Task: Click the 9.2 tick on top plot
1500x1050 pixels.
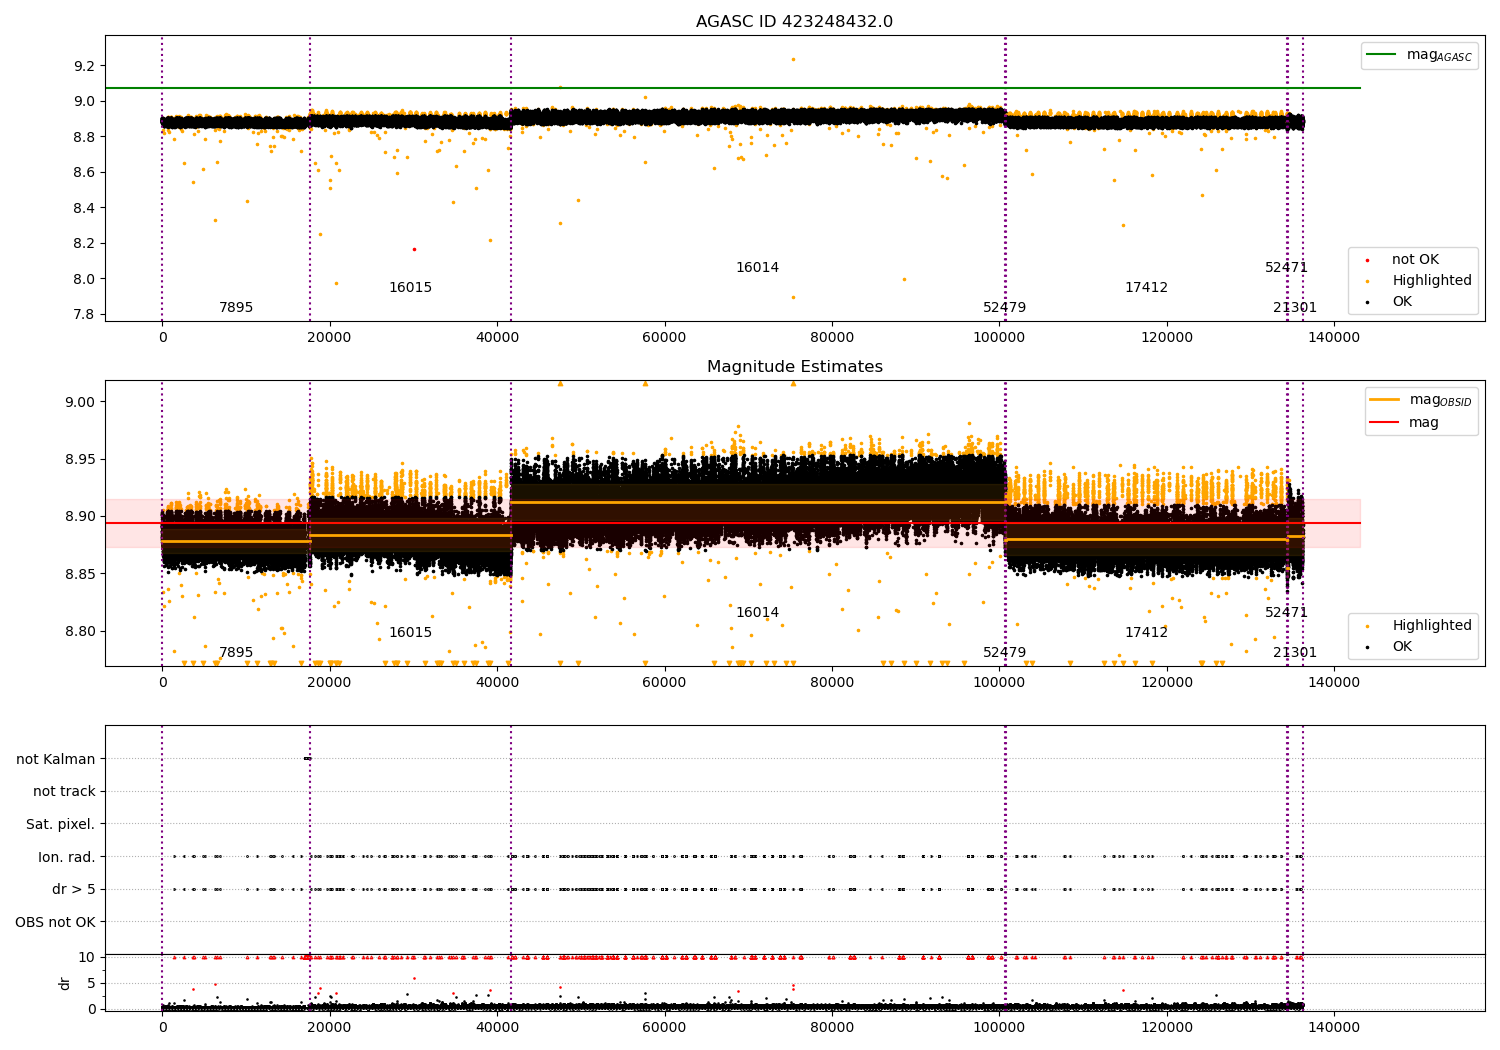Action: click(x=84, y=66)
